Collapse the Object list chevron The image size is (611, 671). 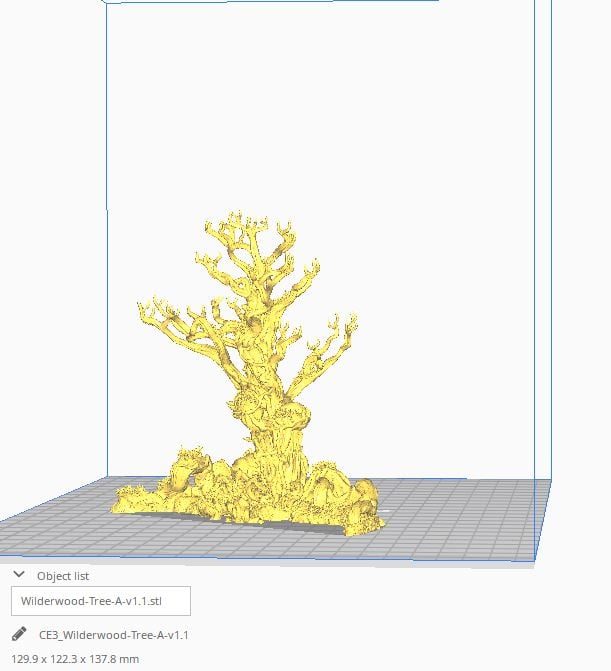pyautogui.click(x=19, y=574)
